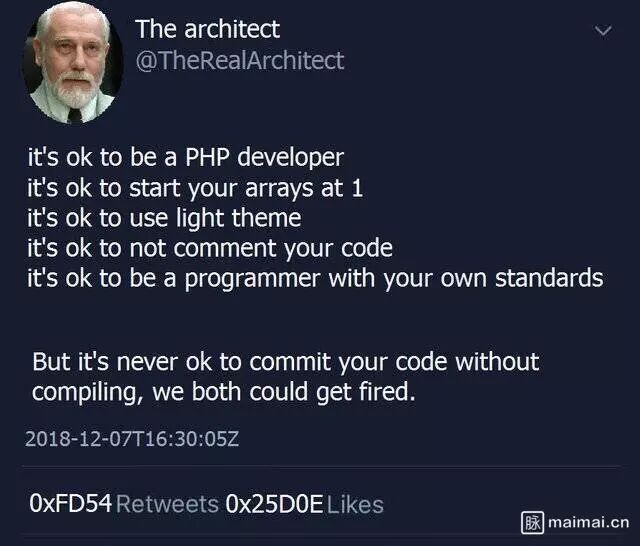The width and height of the screenshot is (640, 546).
Task: Click the 0xFD54 retweet count
Action: click(70, 503)
